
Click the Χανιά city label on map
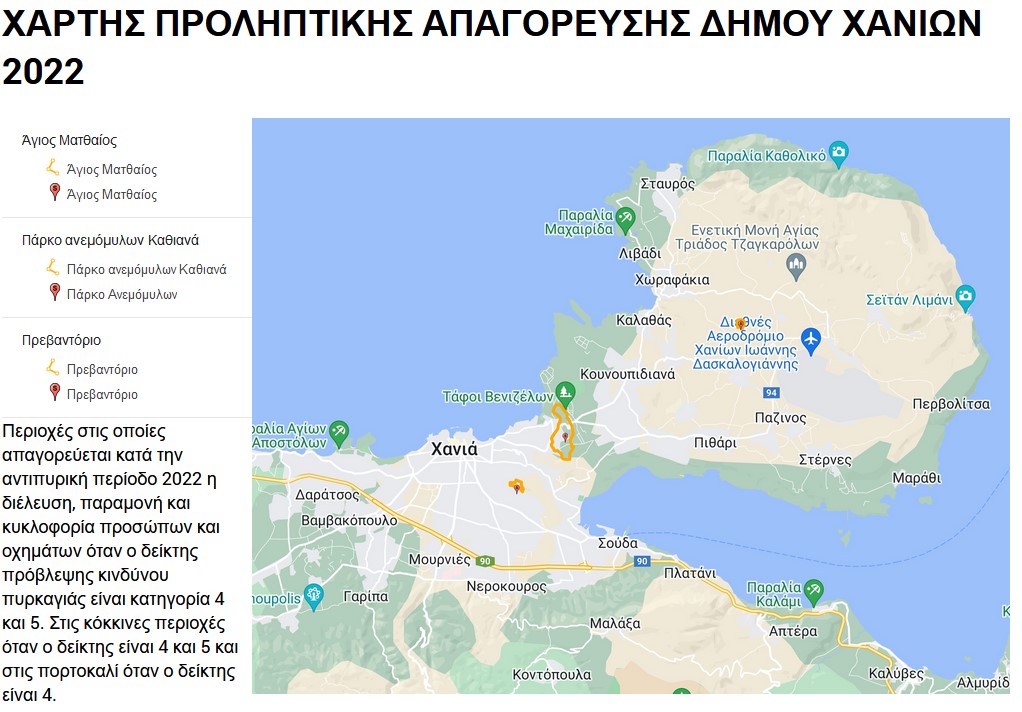click(x=454, y=450)
